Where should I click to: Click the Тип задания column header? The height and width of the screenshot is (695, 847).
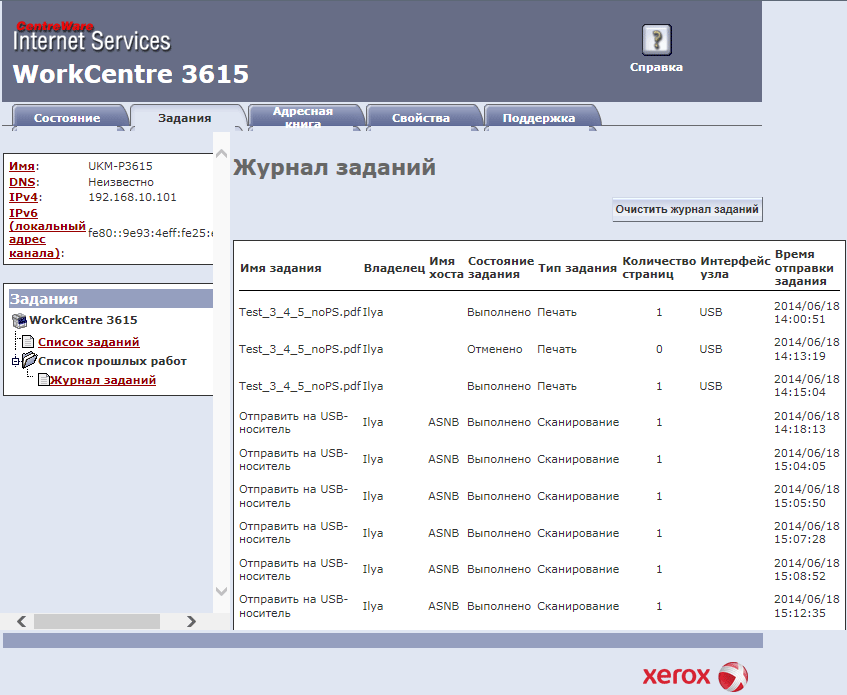577,268
